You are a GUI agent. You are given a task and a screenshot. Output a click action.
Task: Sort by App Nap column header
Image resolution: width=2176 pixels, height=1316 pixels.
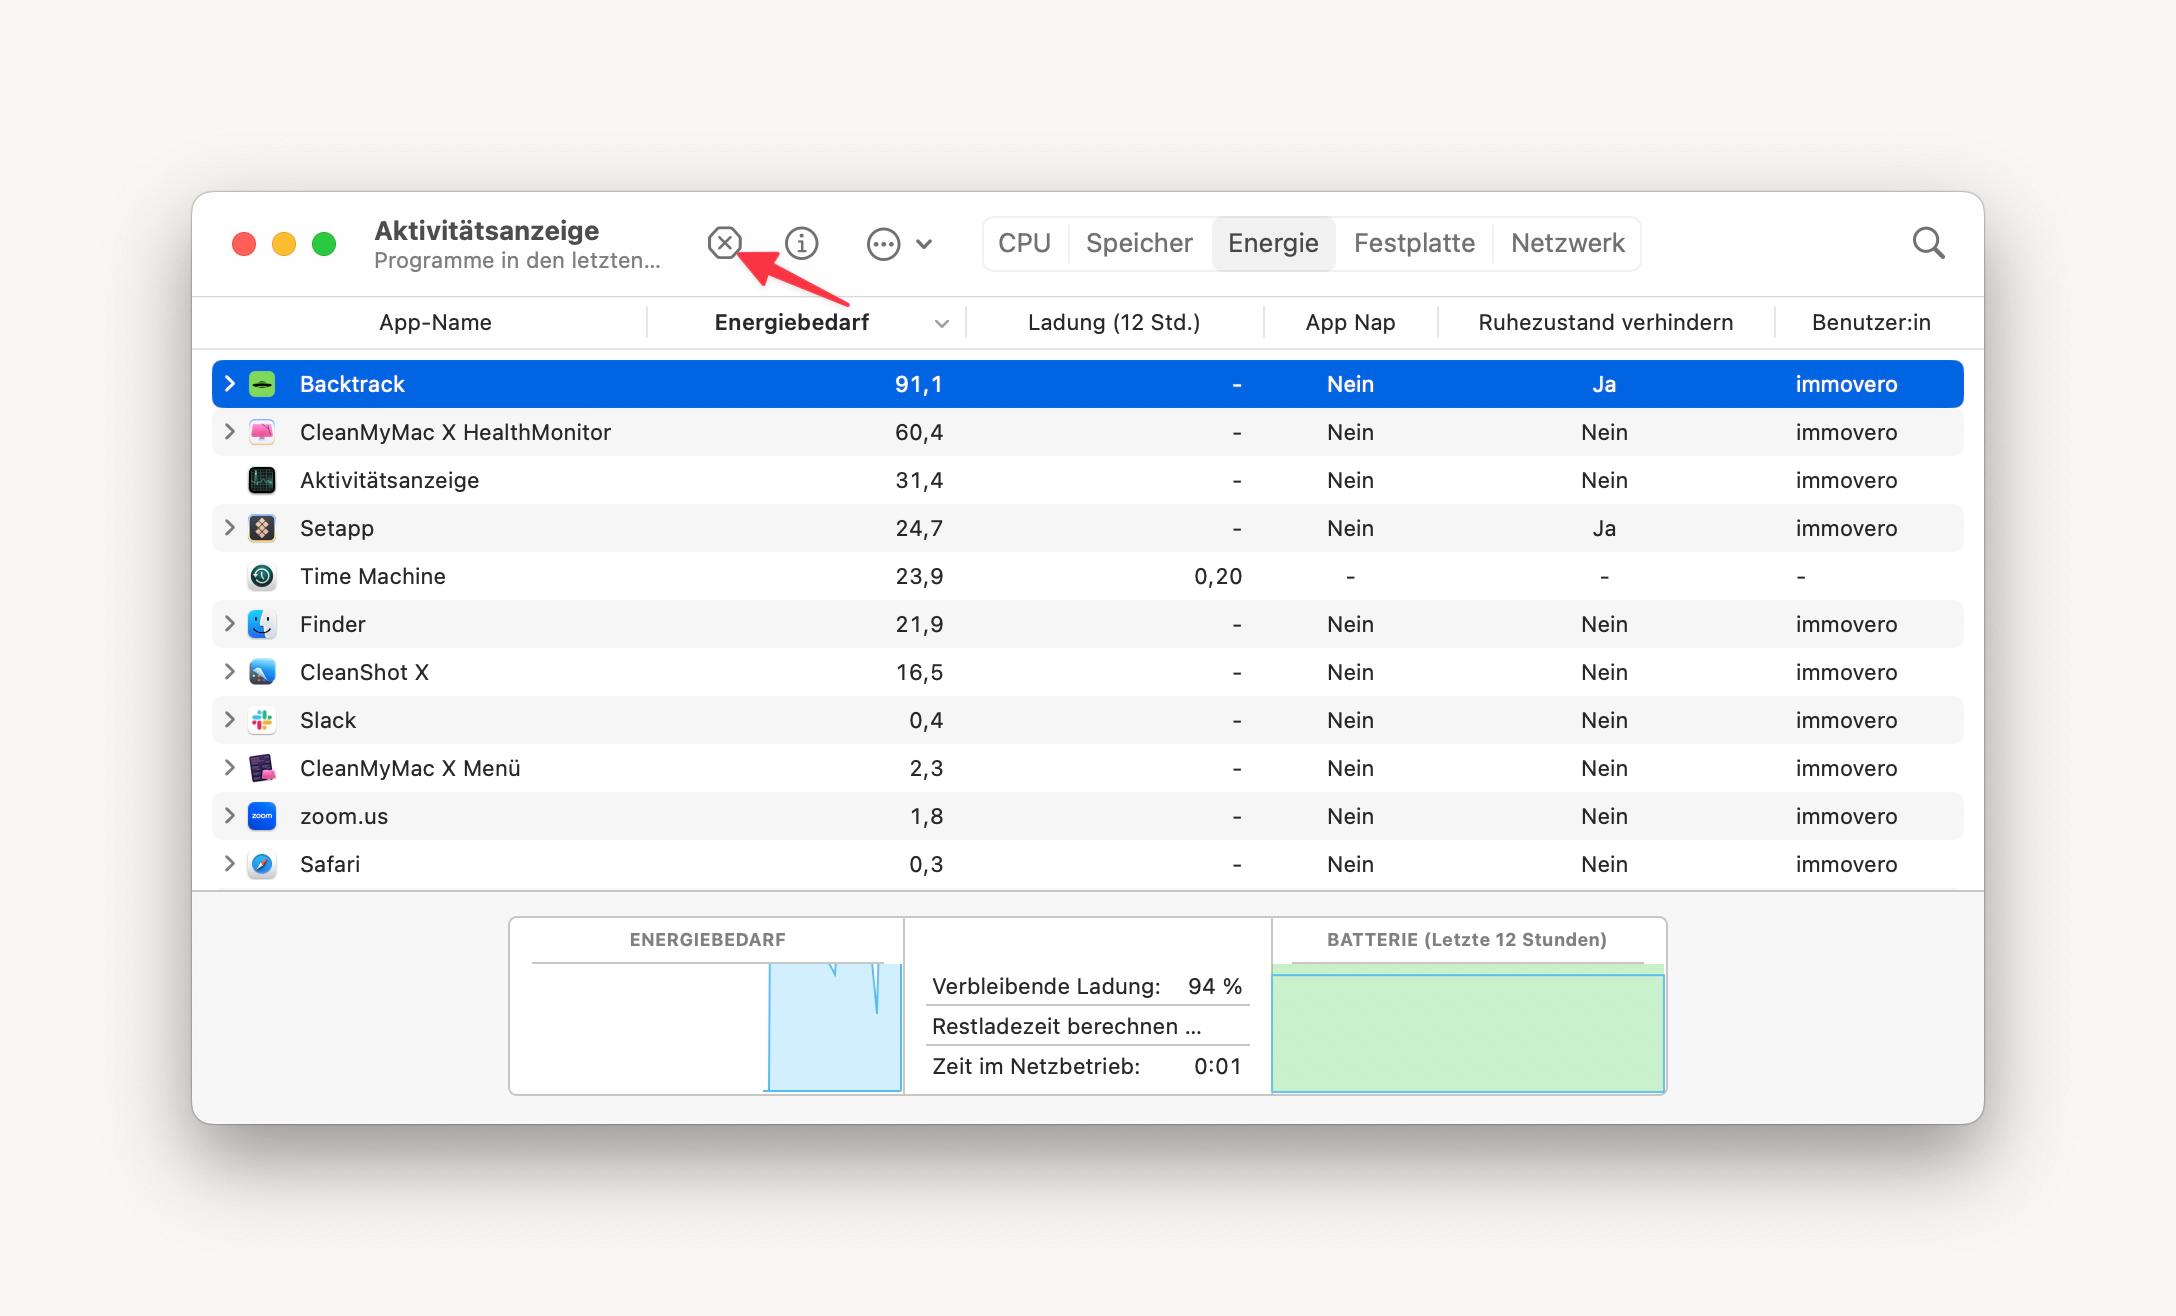1350,322
